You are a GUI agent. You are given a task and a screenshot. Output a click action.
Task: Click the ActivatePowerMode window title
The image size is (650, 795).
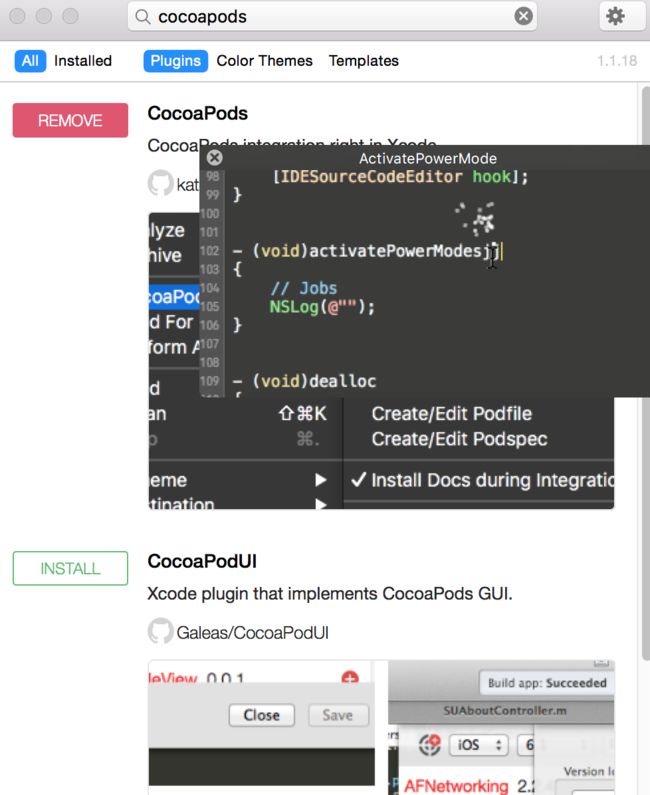click(427, 158)
